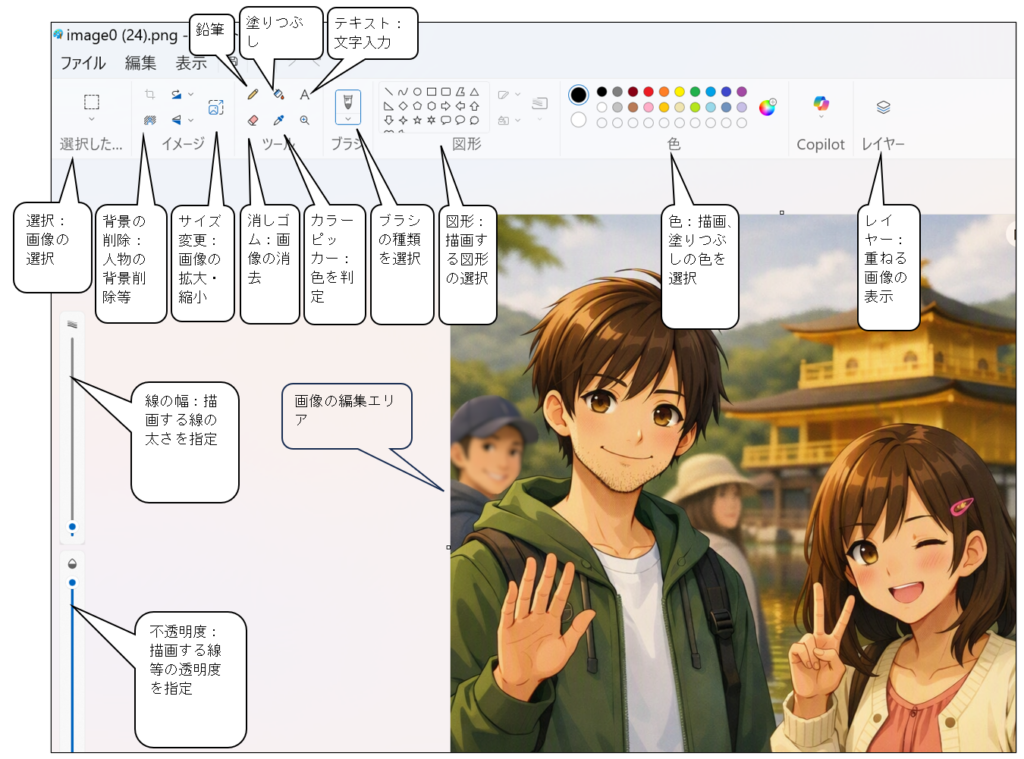Click the line width slider handle
This screenshot has height=759, width=1024.
pos(72,526)
